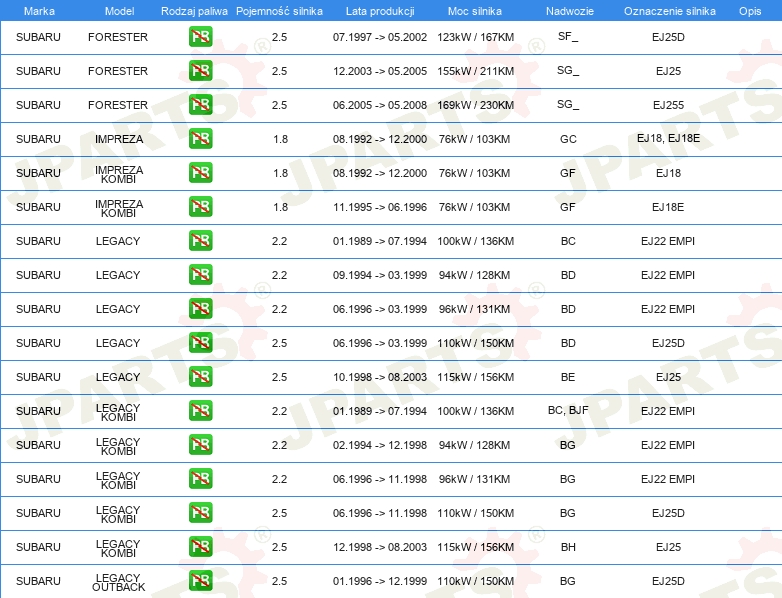Click the BC body code cell in the Legacy row

[x=568, y=241]
